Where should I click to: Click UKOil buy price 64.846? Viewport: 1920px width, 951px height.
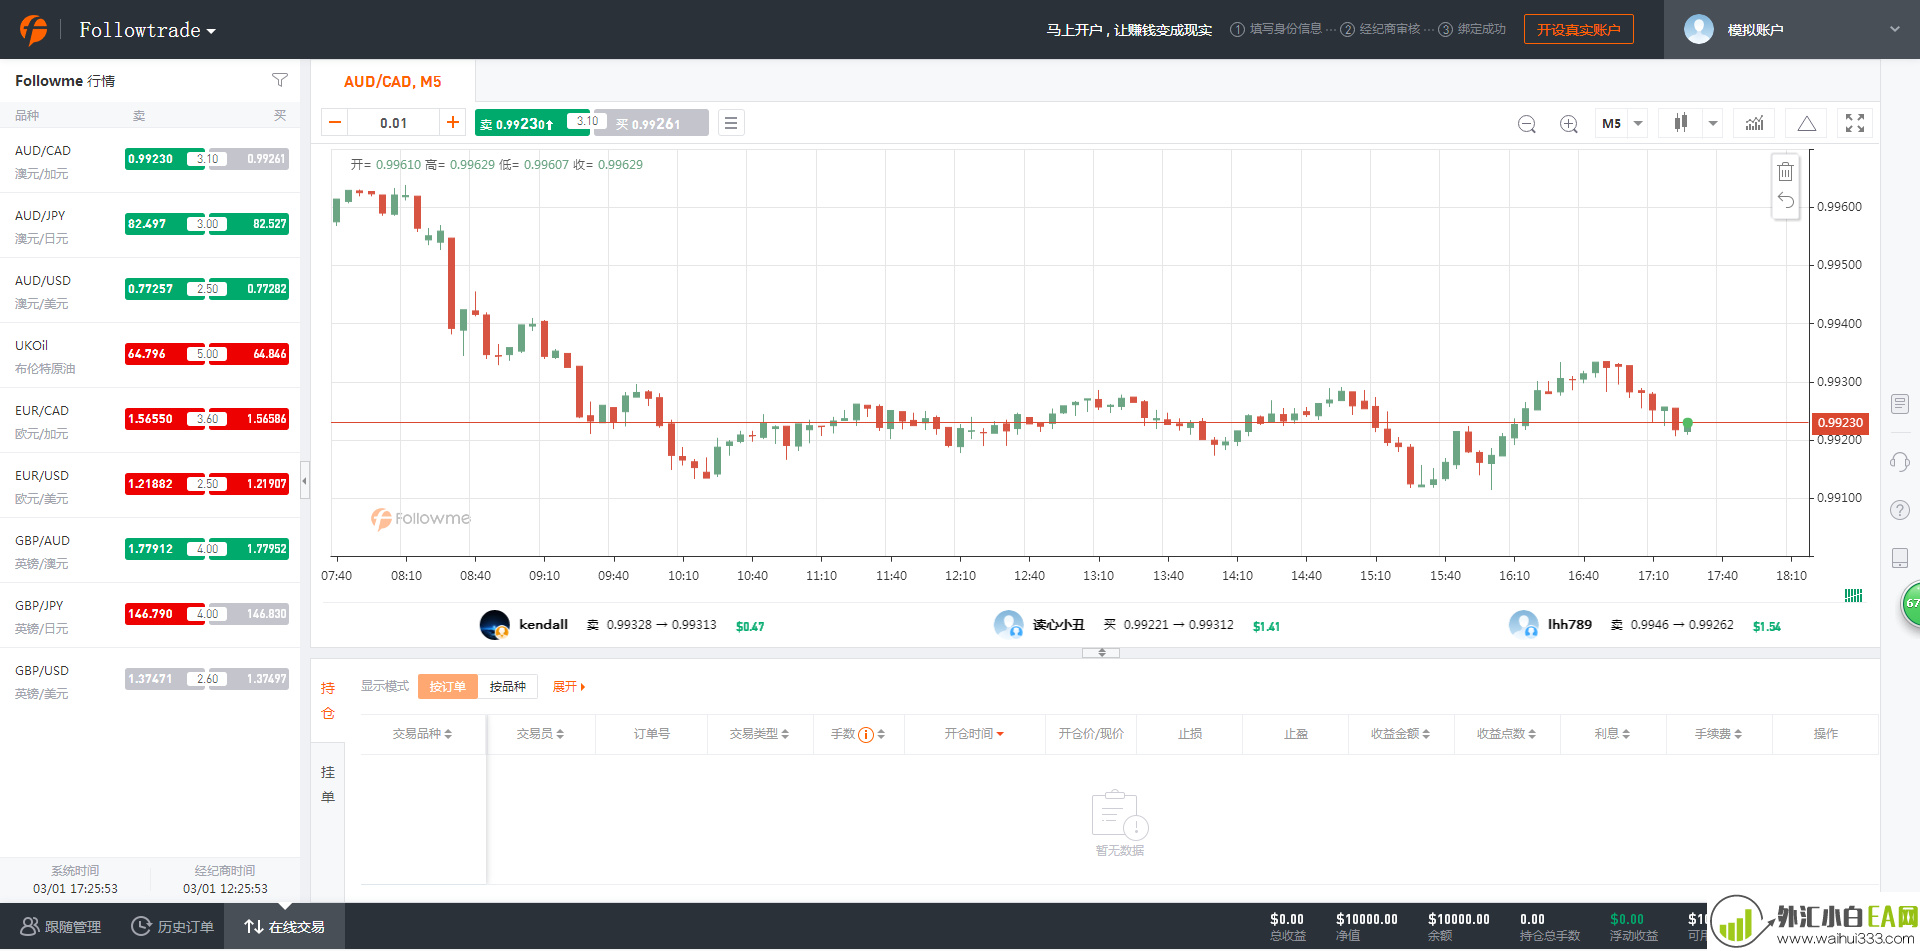pyautogui.click(x=250, y=354)
